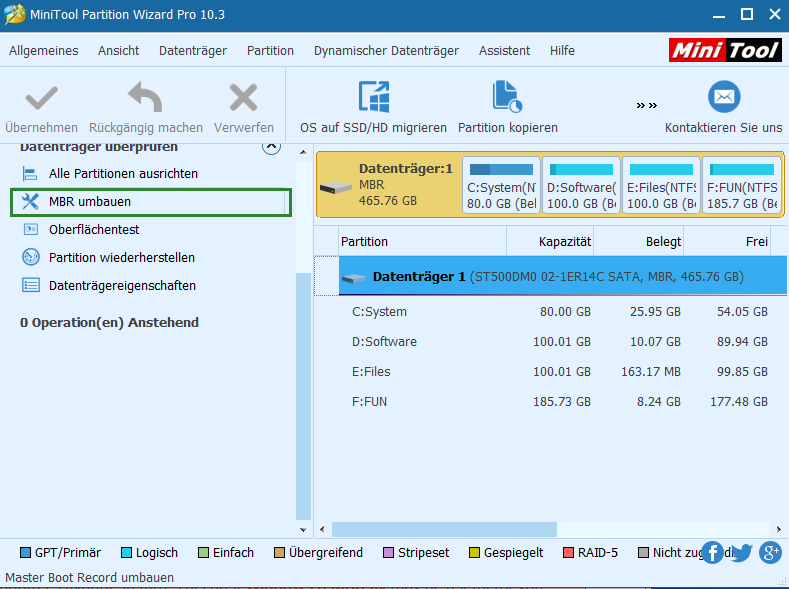Open the Dynamischer Datenträger menu
The height and width of the screenshot is (589, 789).
coord(386,51)
